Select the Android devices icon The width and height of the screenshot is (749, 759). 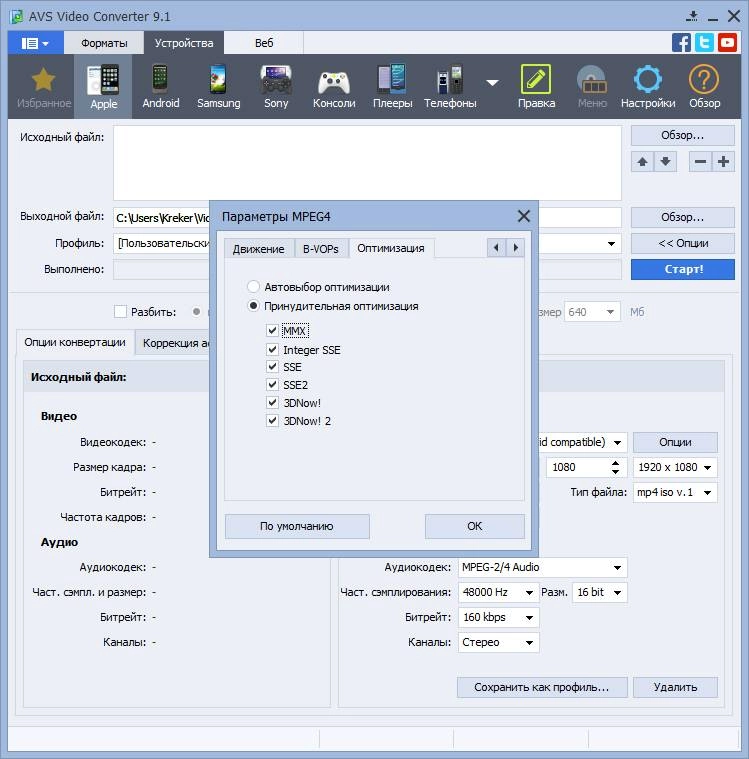pos(161,87)
